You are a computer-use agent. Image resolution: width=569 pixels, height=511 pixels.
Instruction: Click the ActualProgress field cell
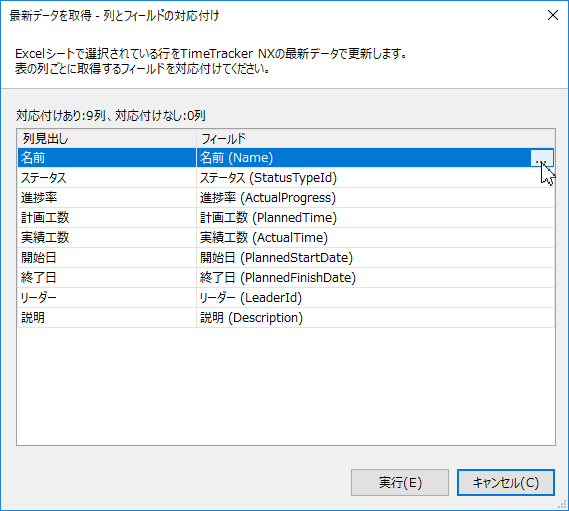[x=376, y=198]
